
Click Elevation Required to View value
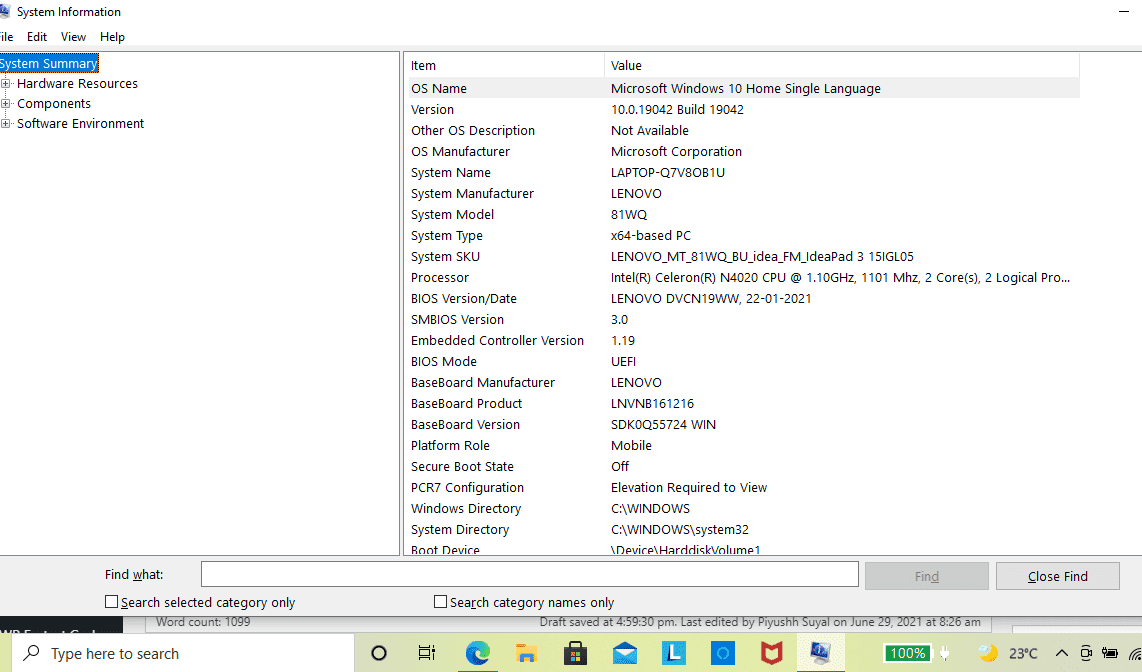(x=688, y=488)
